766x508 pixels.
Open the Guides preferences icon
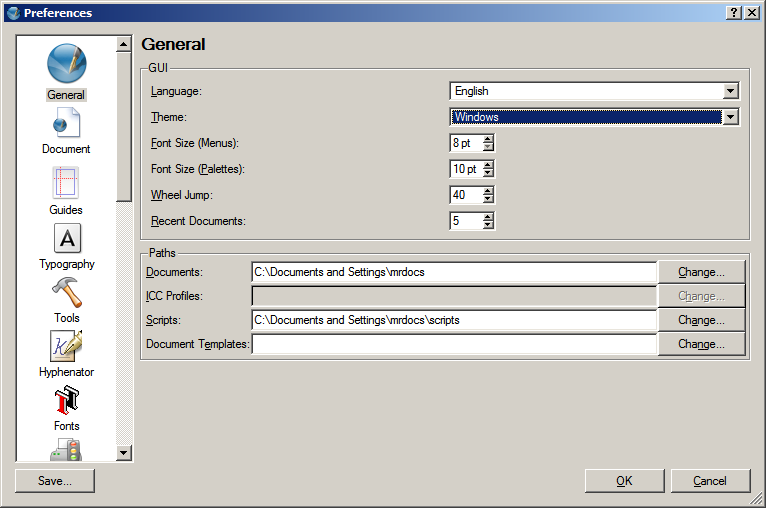click(66, 184)
